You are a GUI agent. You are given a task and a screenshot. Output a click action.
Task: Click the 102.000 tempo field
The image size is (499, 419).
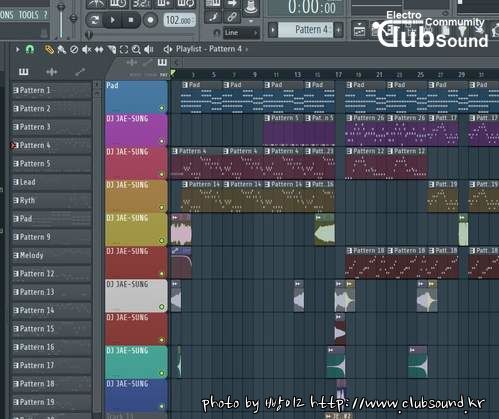(179, 20)
